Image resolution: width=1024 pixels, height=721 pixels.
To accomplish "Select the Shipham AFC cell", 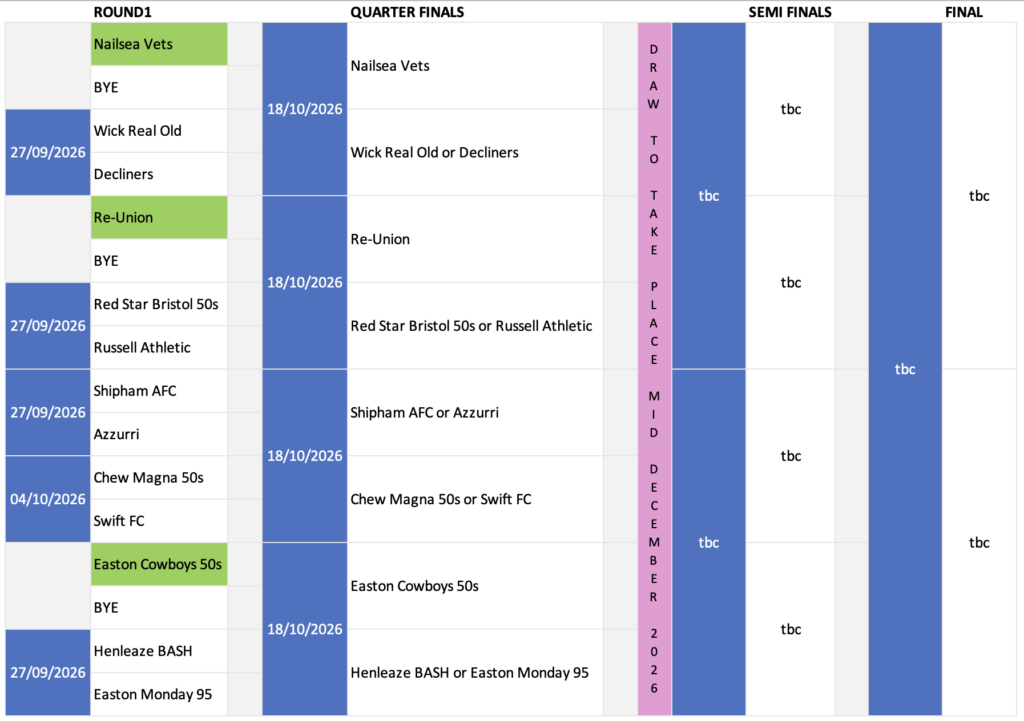I will click(x=159, y=391).
